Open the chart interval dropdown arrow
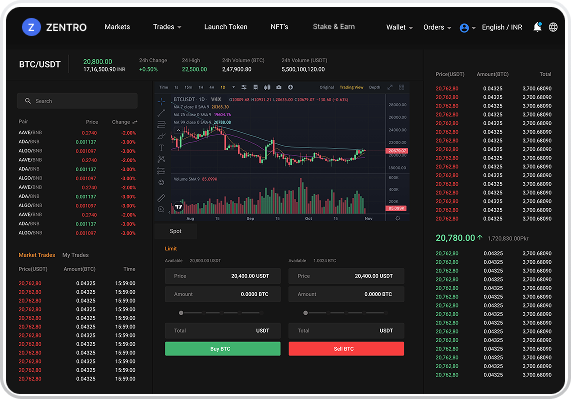571x399 pixels. [233, 87]
